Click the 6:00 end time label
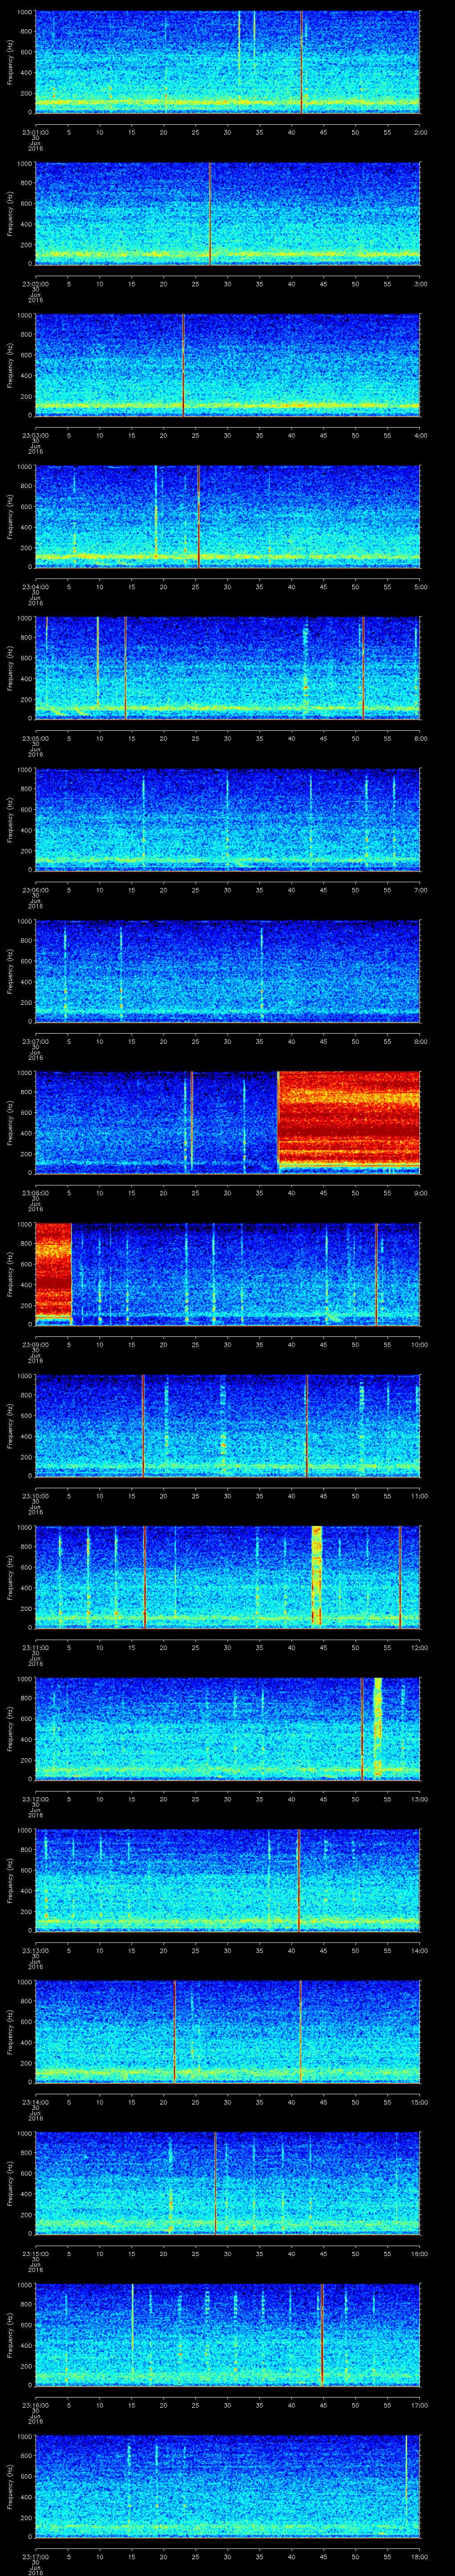 click(x=420, y=738)
